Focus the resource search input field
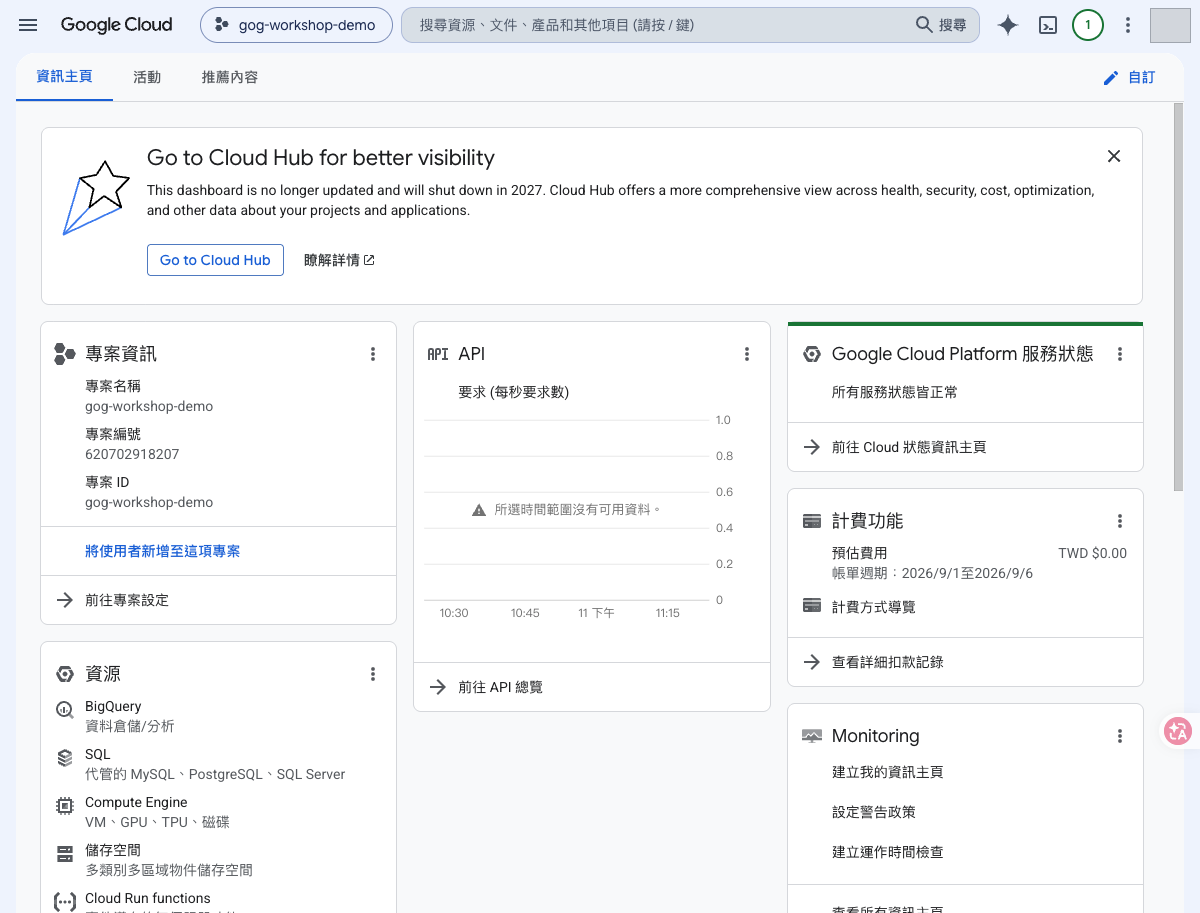 point(655,25)
